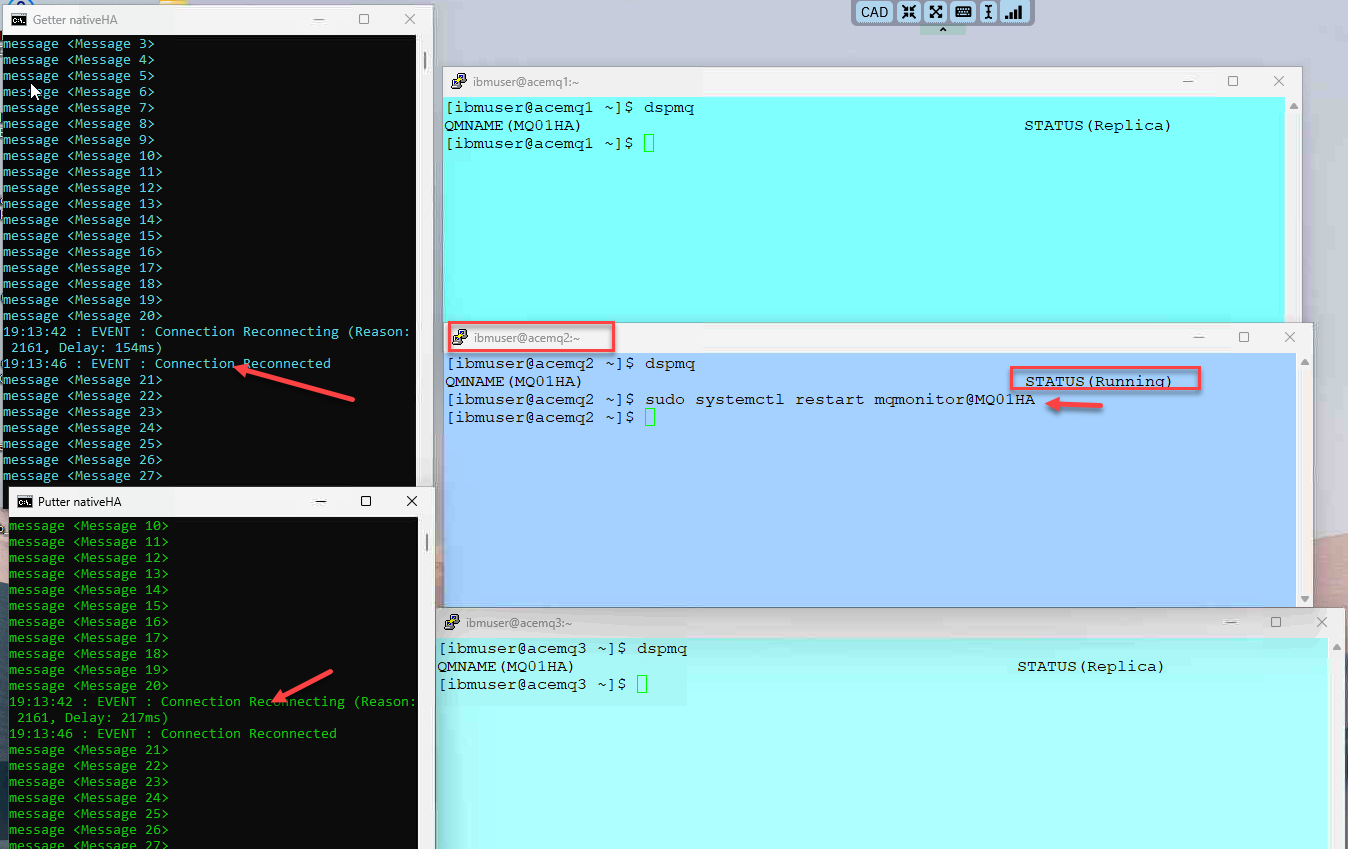Viewport: 1348px width, 849px height.
Task: Click the sudo systemctl restart mqmonitor@MQ01HA command
Action: 840,399
